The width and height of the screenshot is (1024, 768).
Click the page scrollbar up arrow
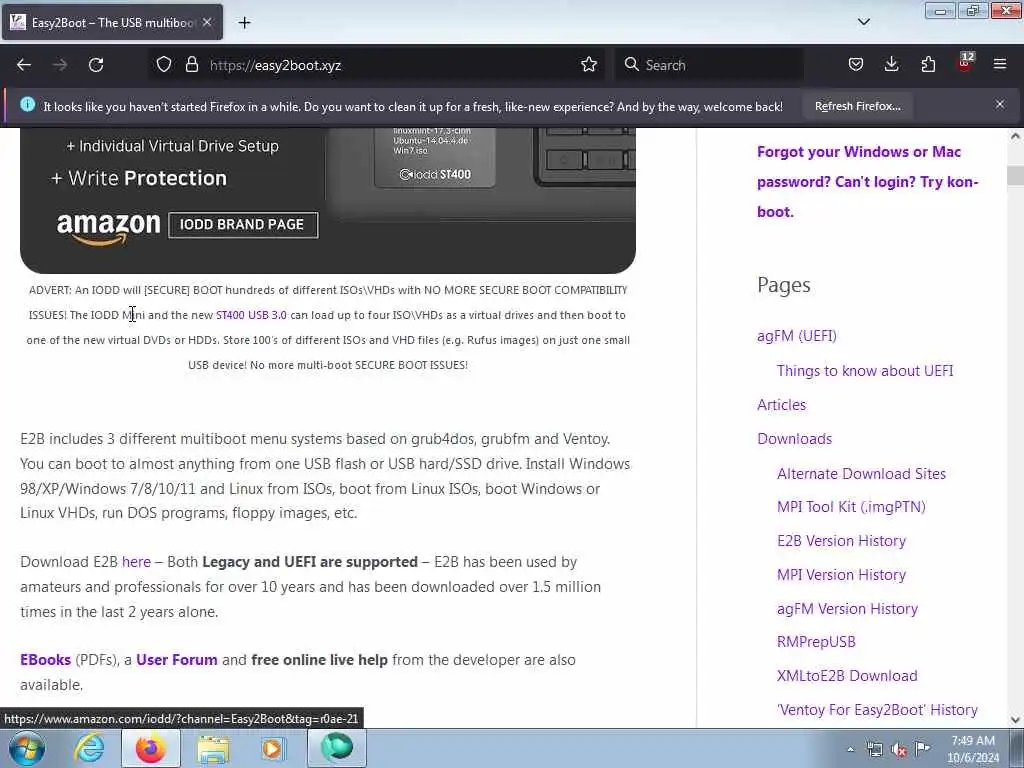pyautogui.click(x=1015, y=136)
